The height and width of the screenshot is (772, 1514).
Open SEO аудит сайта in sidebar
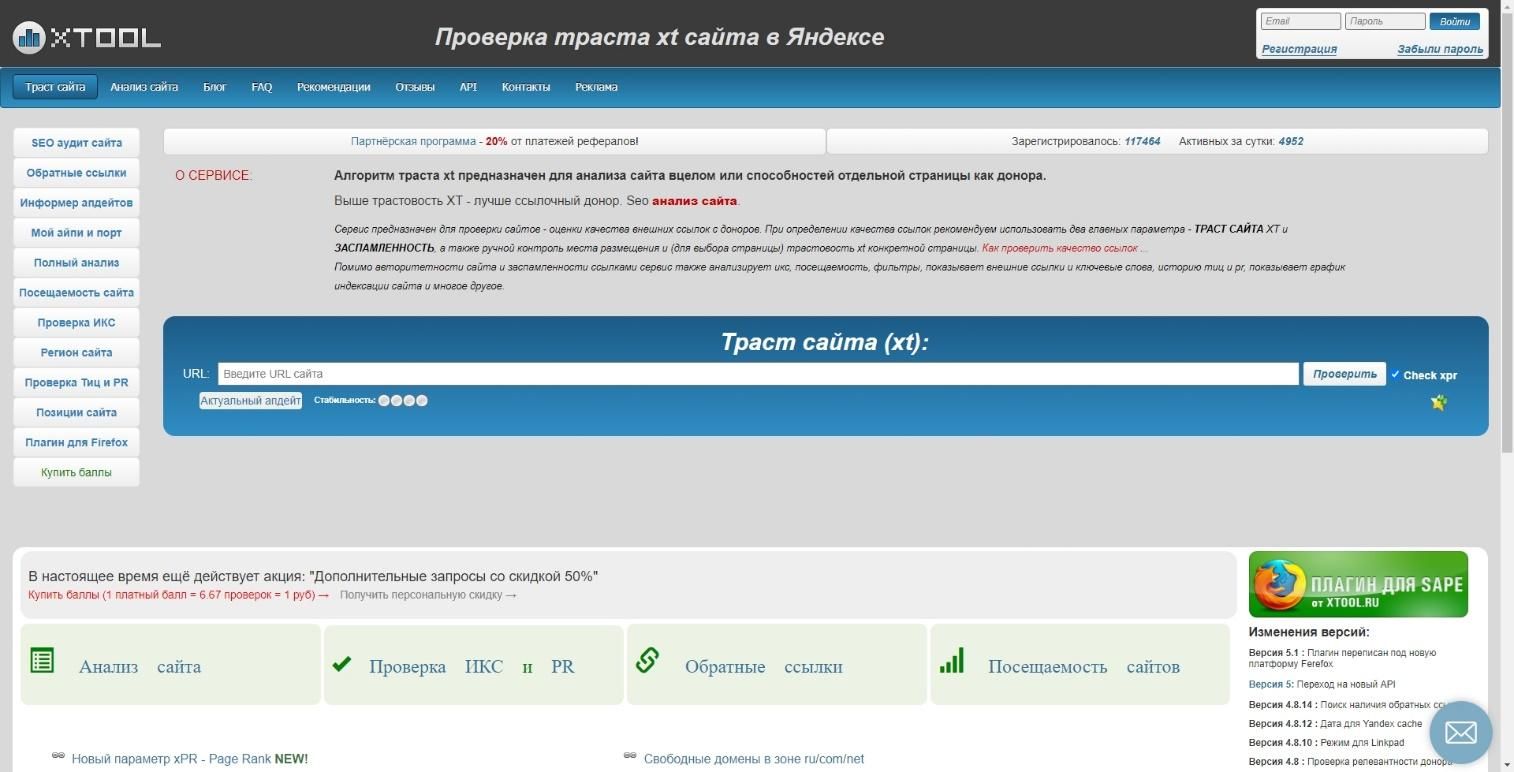click(76, 143)
